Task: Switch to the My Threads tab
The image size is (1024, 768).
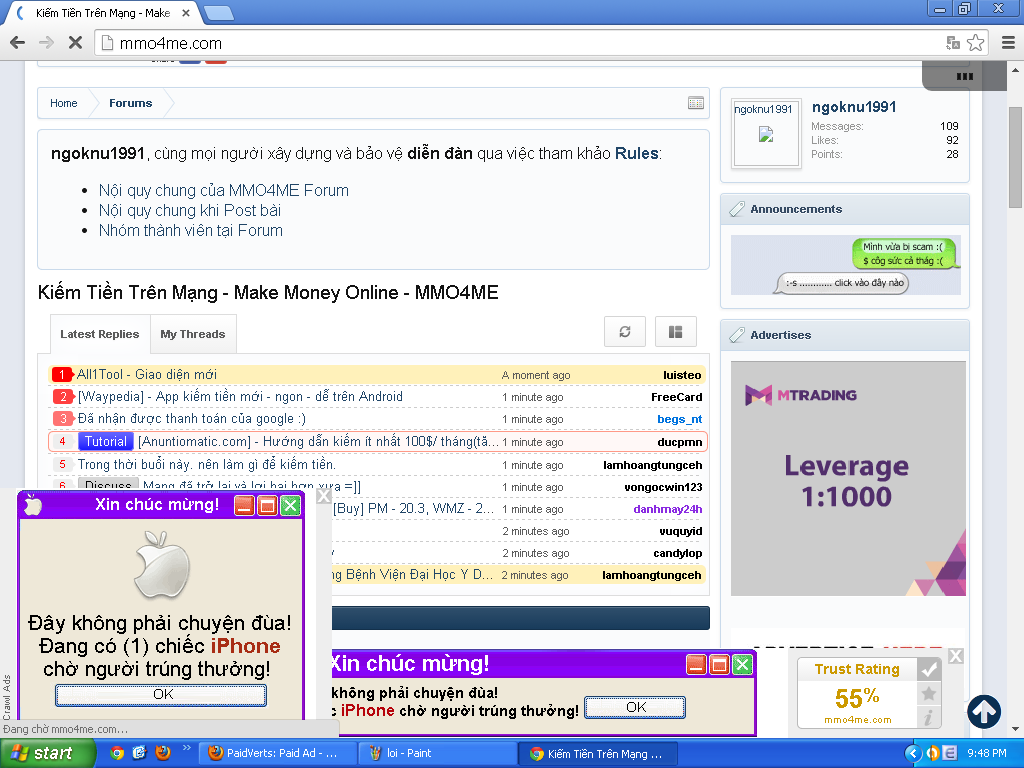Action: point(193,334)
